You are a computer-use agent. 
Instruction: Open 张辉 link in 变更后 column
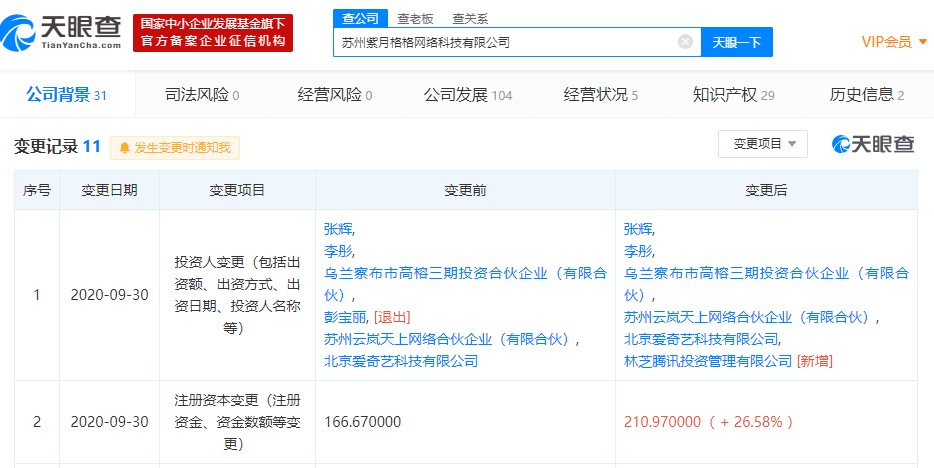pos(640,229)
